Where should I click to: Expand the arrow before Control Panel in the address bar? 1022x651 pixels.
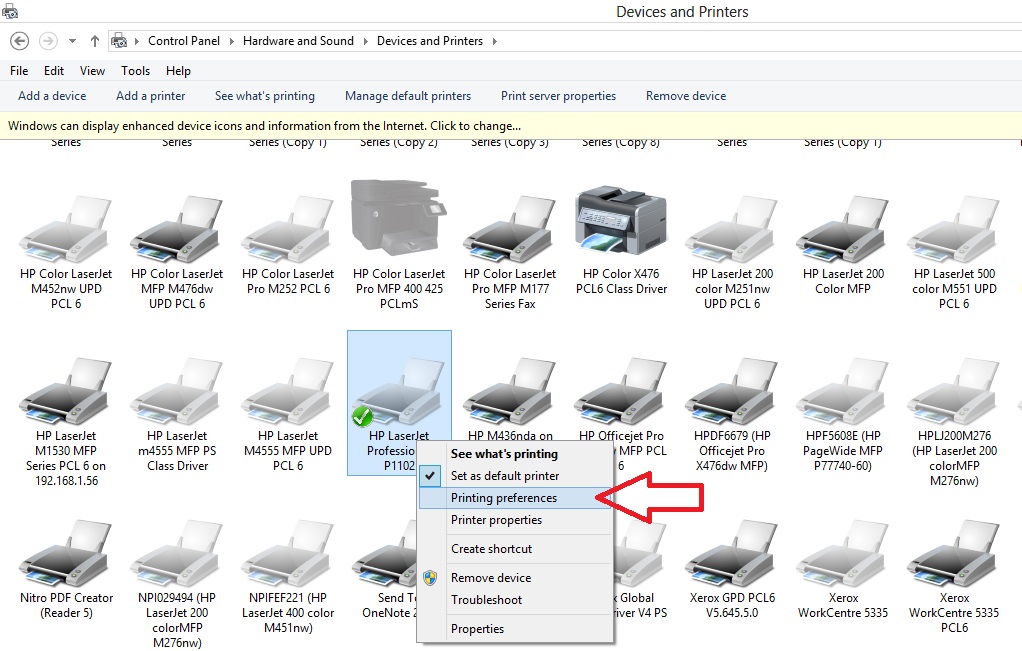(137, 41)
